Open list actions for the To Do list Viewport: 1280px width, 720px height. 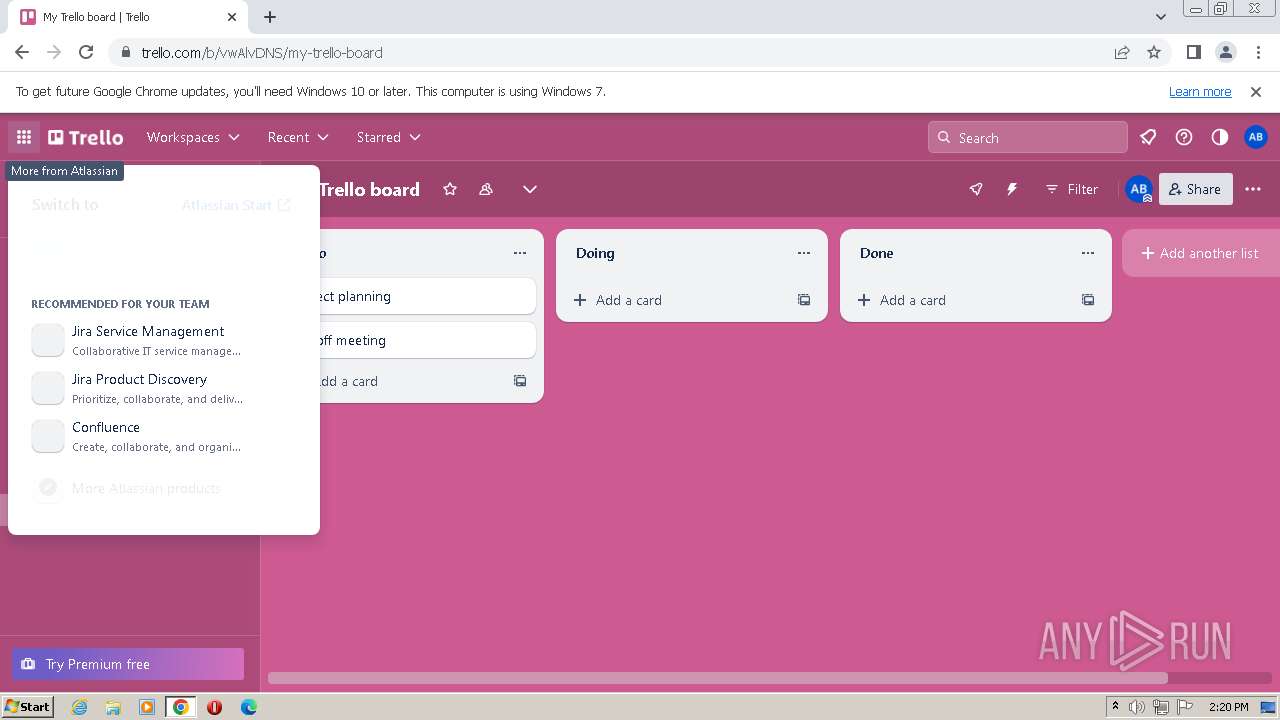(x=520, y=253)
